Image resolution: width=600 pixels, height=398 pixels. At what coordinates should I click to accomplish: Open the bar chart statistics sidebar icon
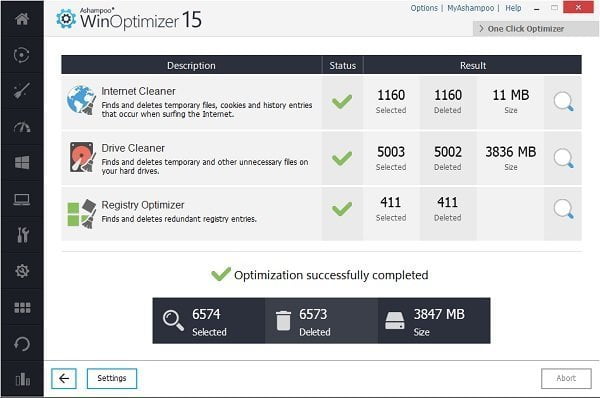click(x=23, y=379)
